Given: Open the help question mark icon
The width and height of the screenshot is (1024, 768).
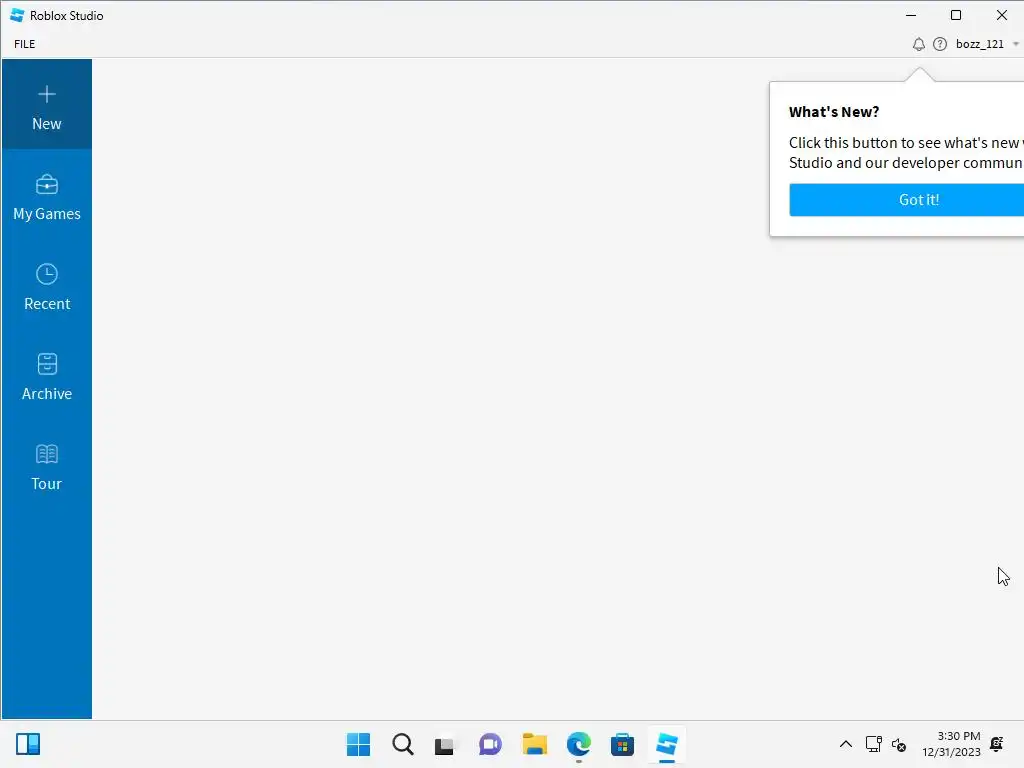Looking at the screenshot, I should [940, 44].
